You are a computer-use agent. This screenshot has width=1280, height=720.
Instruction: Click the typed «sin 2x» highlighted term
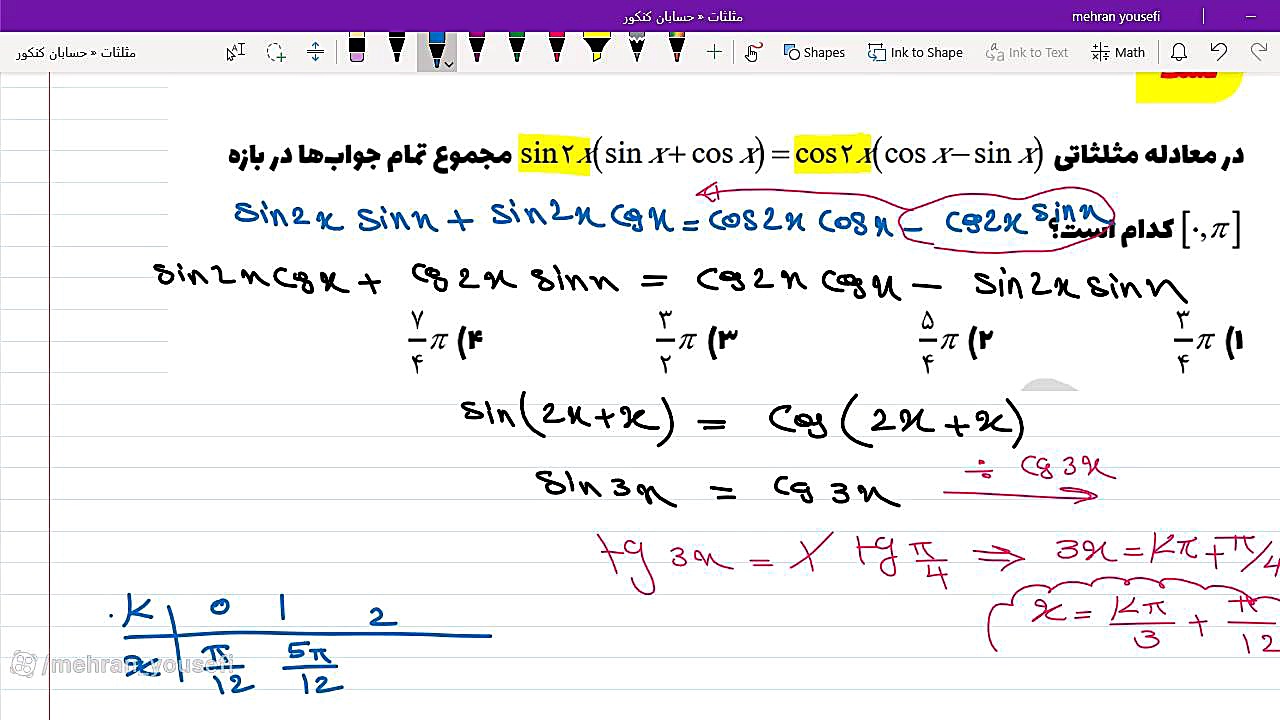tap(555, 154)
